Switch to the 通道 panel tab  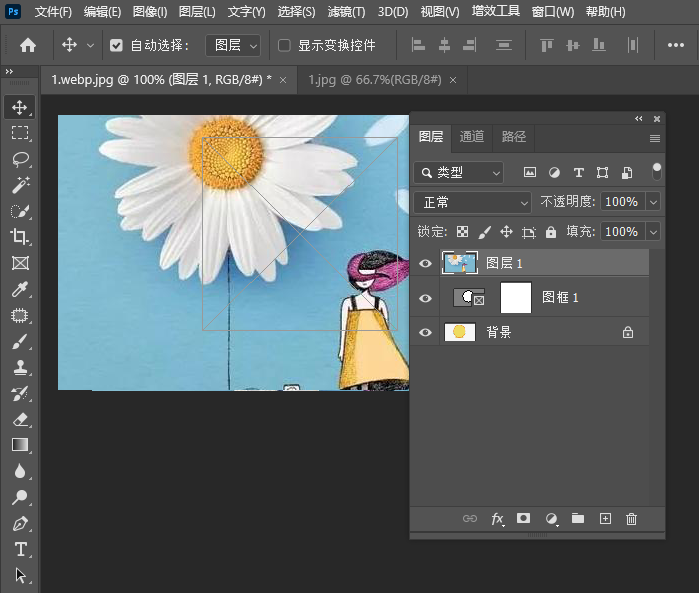pyautogui.click(x=472, y=137)
